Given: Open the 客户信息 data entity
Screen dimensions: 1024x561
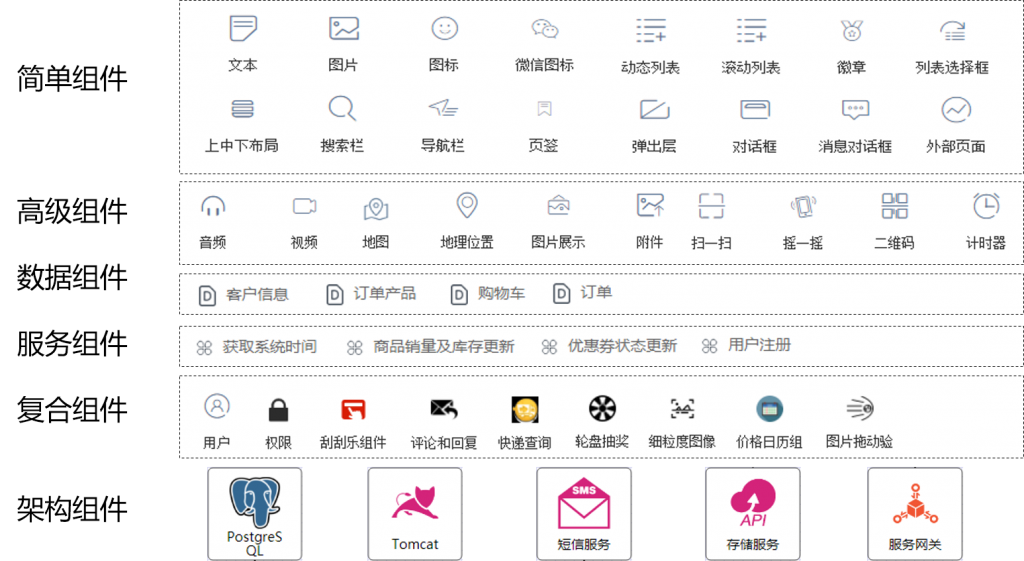Looking at the screenshot, I should point(245,294).
